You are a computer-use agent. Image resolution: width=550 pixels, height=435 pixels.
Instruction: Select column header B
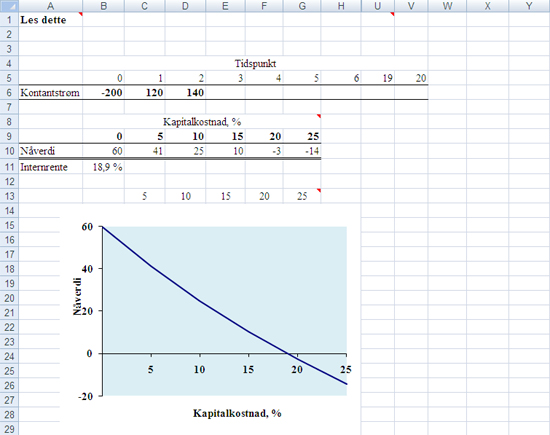(x=103, y=6)
